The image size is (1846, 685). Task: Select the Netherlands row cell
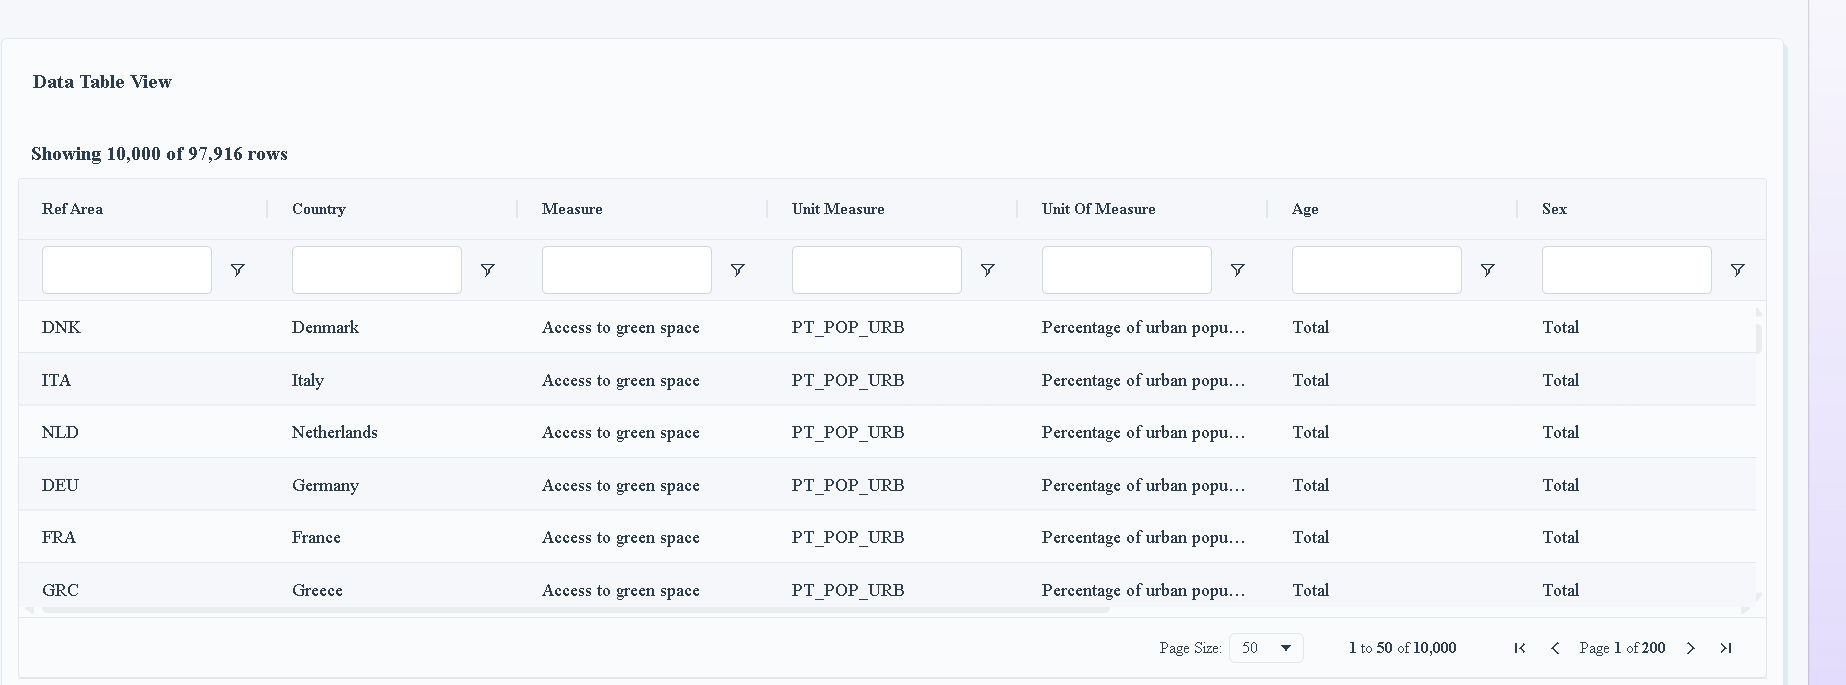click(335, 432)
